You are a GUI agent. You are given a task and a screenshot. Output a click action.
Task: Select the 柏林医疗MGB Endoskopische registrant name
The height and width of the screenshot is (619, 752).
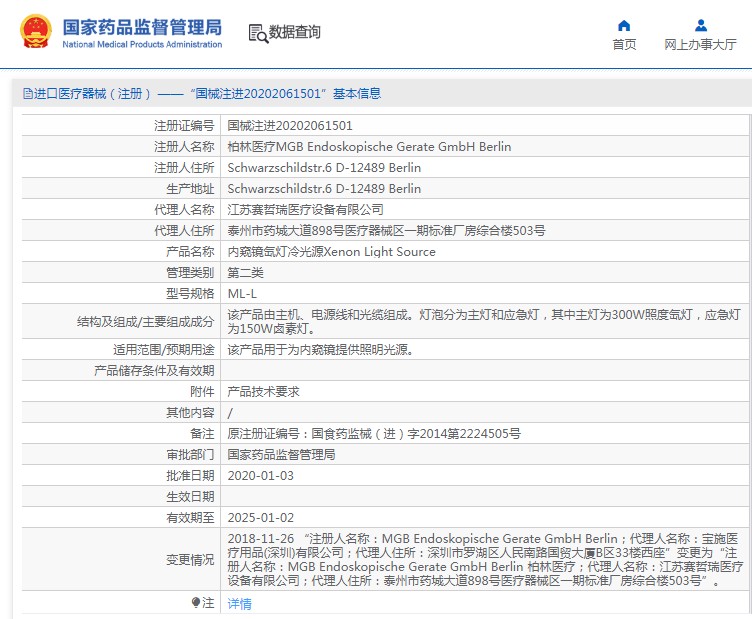(x=369, y=147)
